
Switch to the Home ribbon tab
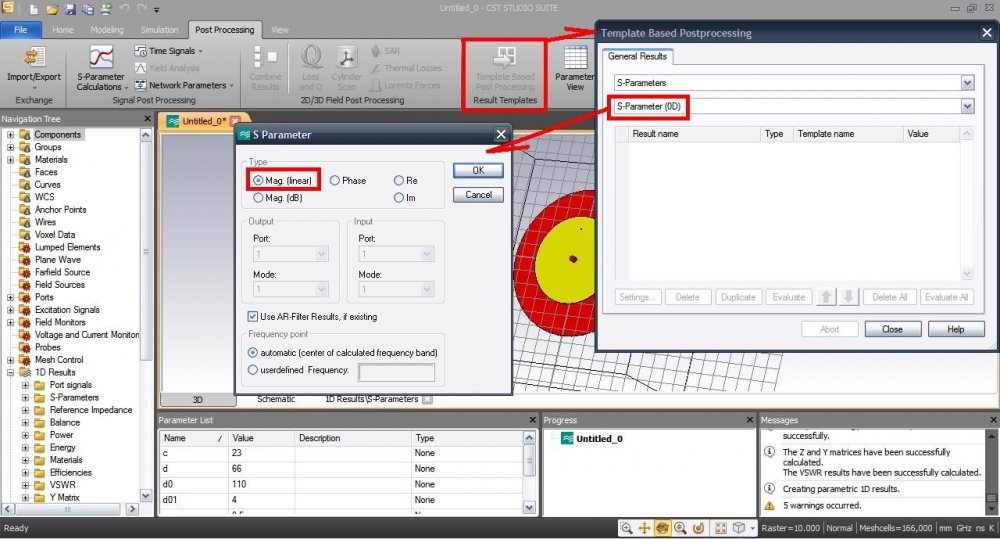[x=62, y=29]
